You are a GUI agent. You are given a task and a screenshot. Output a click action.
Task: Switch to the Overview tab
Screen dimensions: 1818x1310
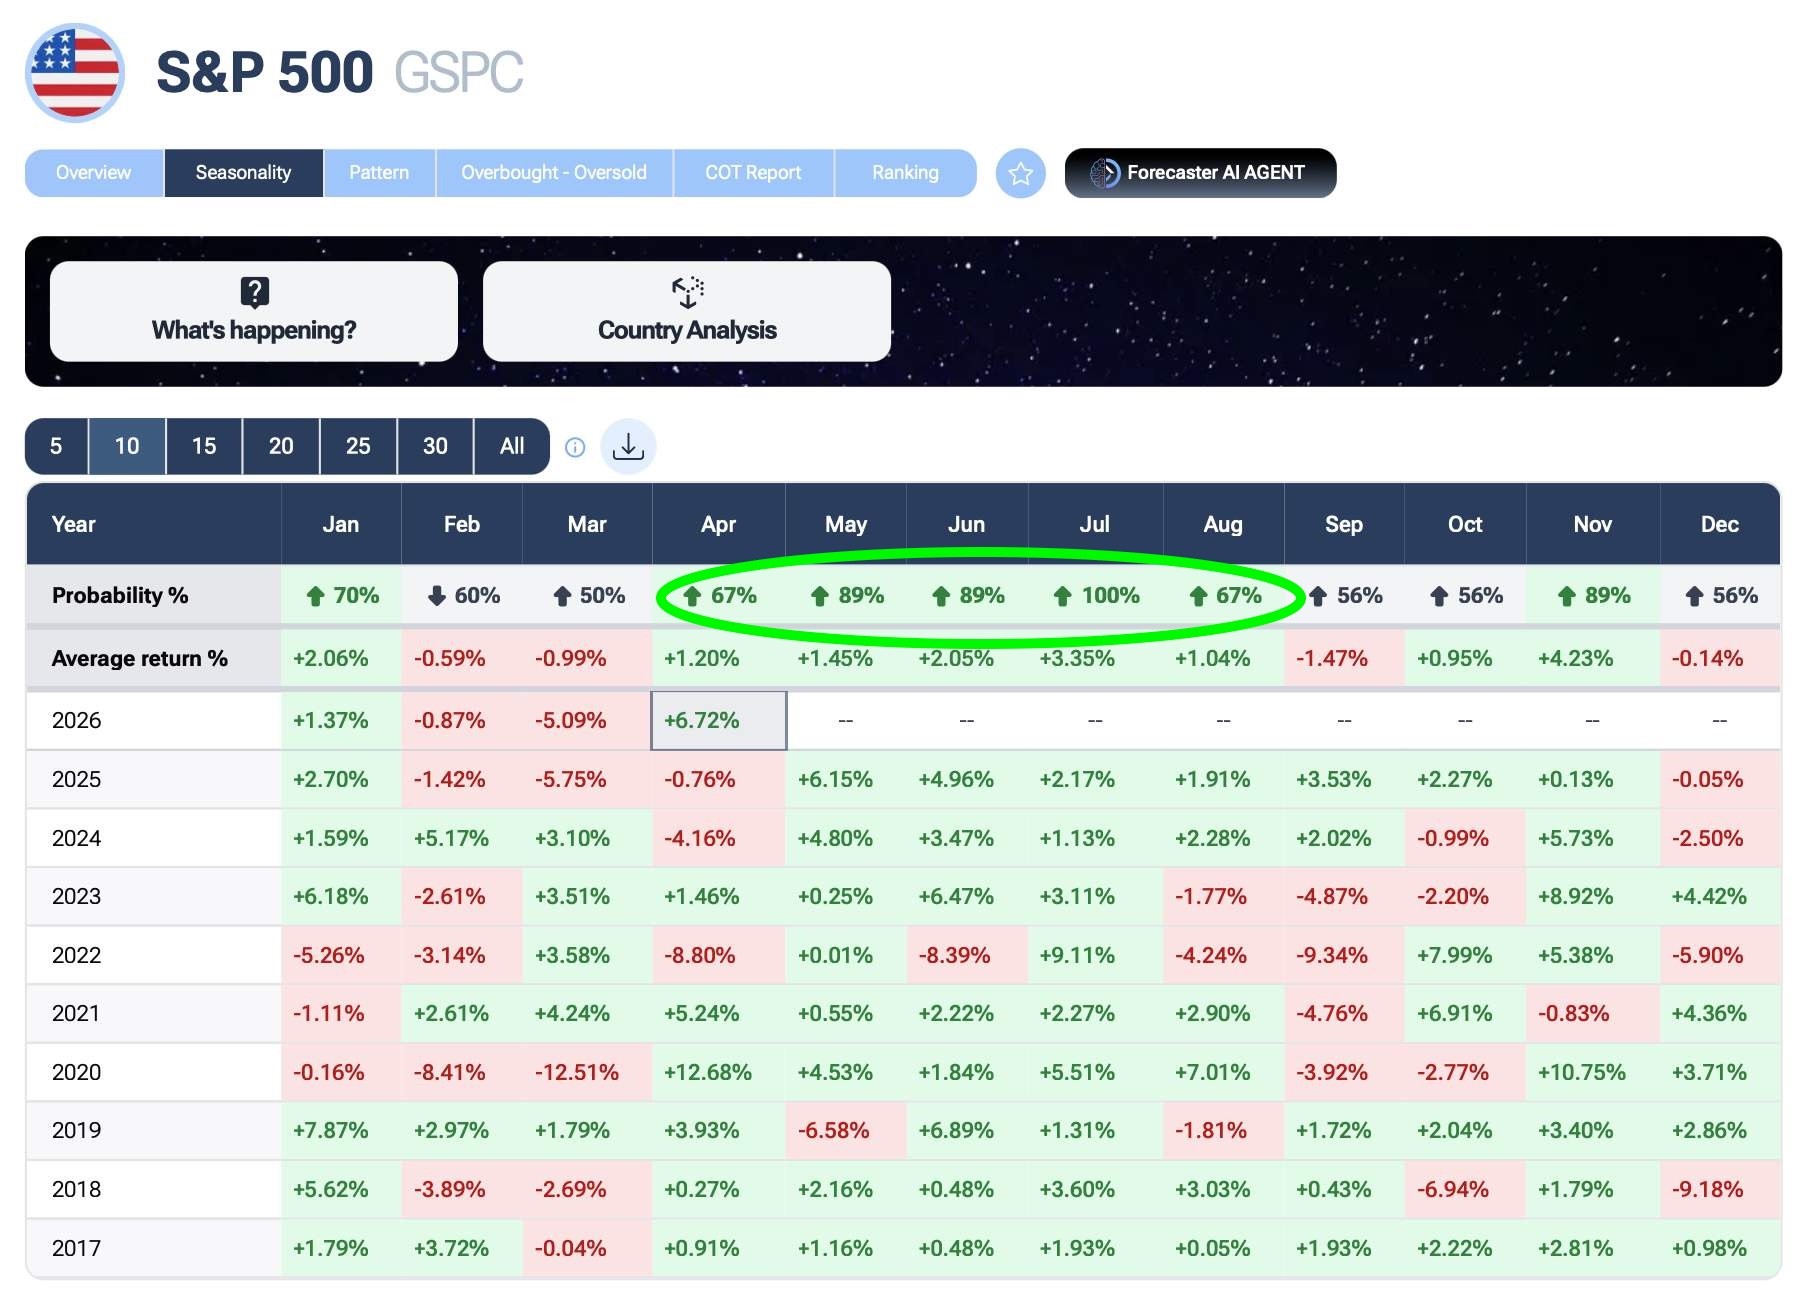(x=94, y=173)
